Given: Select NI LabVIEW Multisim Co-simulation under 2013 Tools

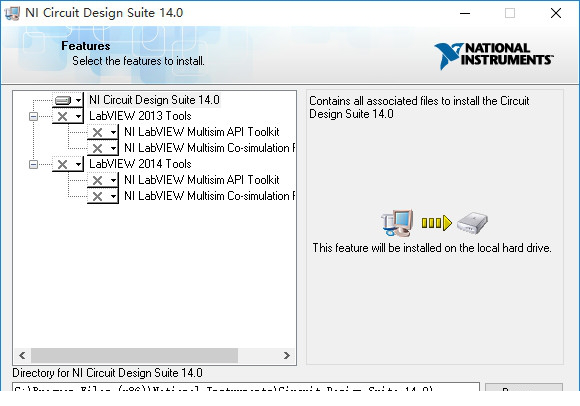Looking at the screenshot, I should pyautogui.click(x=209, y=148).
